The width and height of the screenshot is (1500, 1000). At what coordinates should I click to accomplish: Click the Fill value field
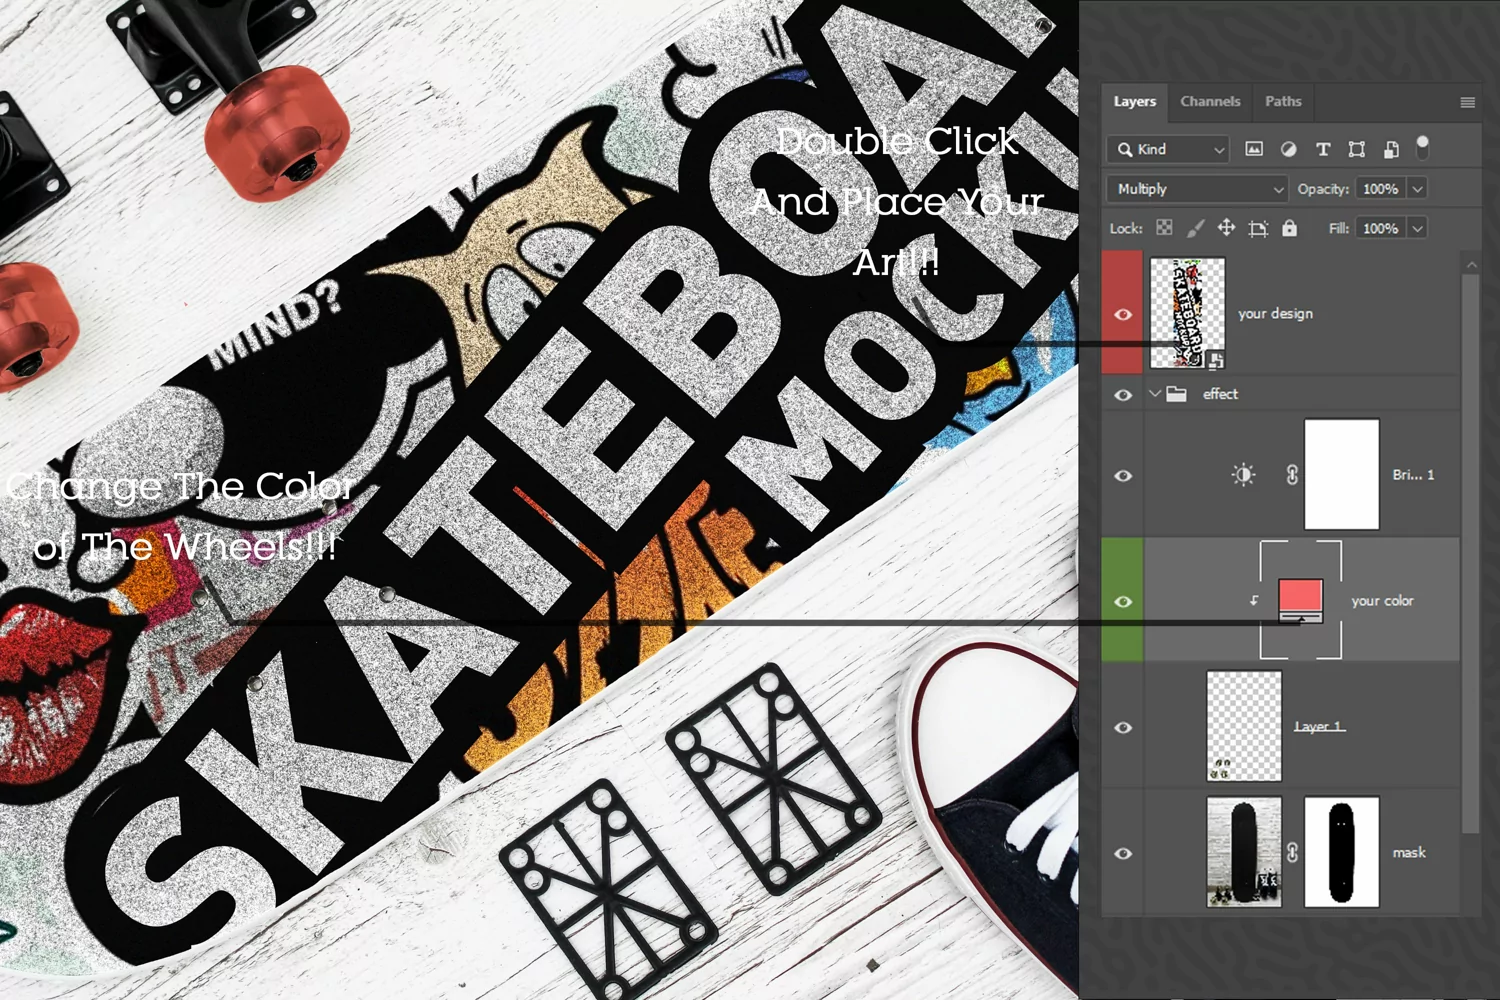[x=1381, y=229]
